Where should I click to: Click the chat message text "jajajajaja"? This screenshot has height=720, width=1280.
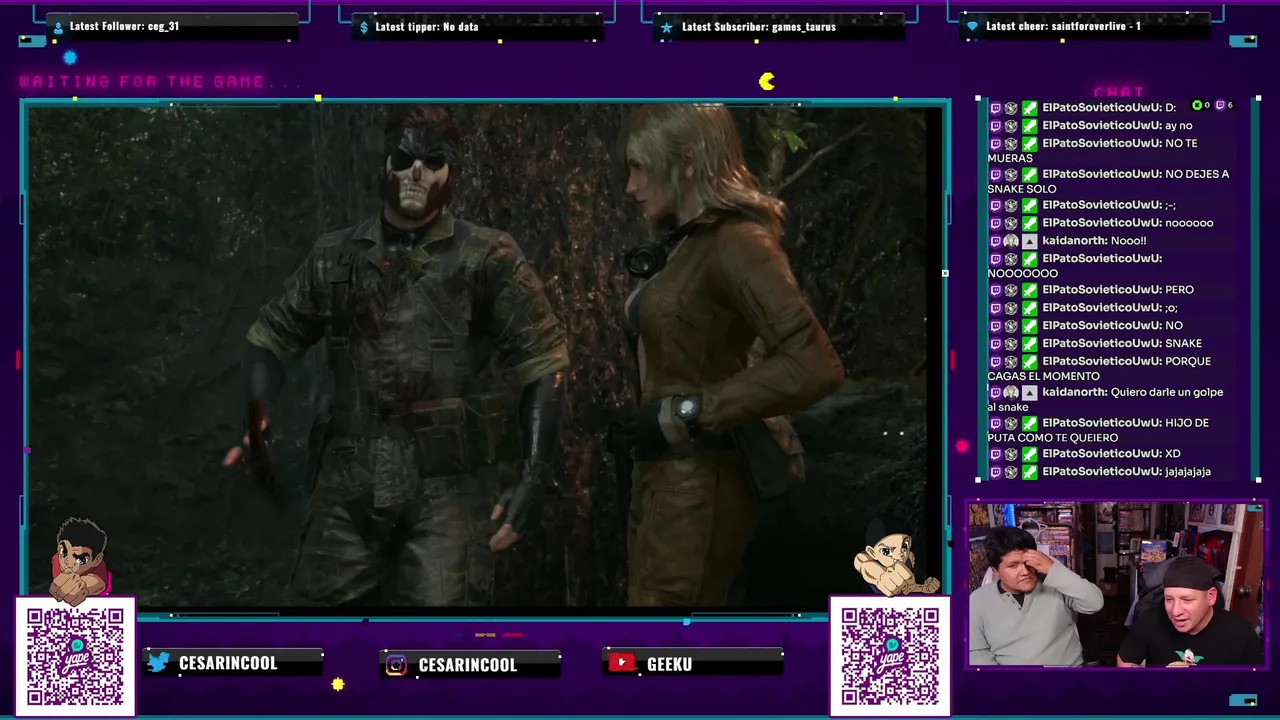1188,472
